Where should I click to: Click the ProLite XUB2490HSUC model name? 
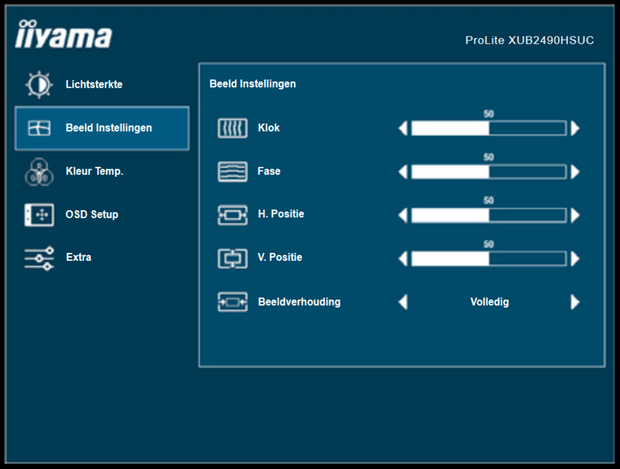pos(529,40)
